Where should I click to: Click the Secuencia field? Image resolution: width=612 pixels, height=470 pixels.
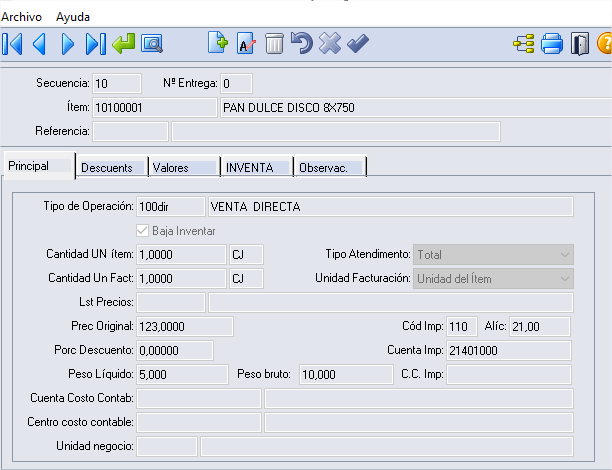(117, 84)
